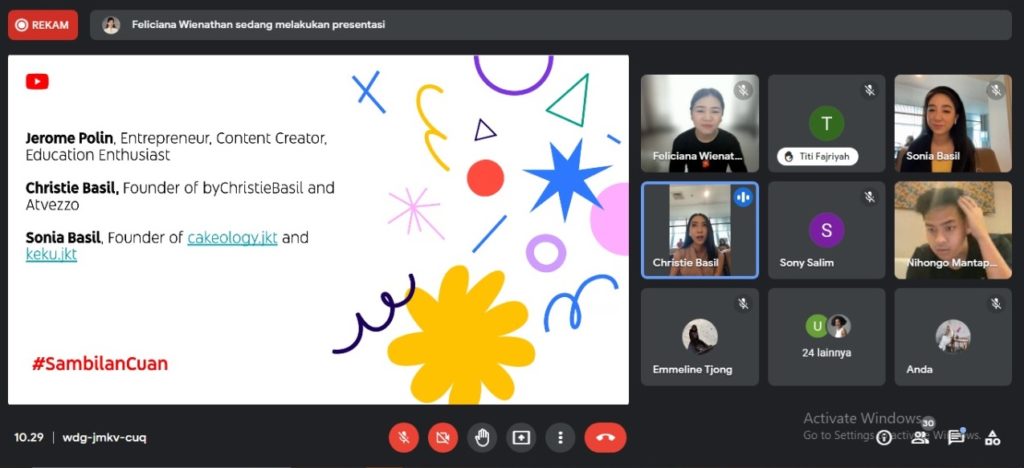Click the muted mic icon on T avatar tile
The width and height of the screenshot is (1024, 468).
click(869, 90)
